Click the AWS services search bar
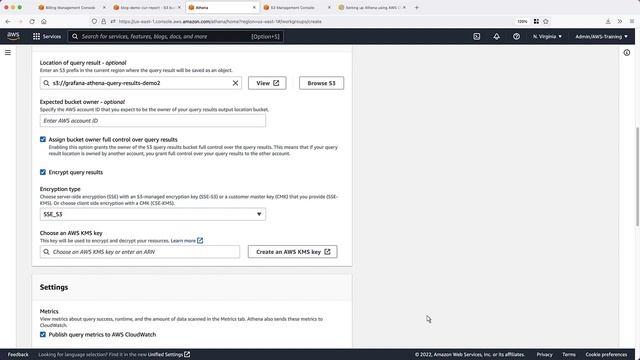Viewport: 640px width, 360px height. pos(176,36)
